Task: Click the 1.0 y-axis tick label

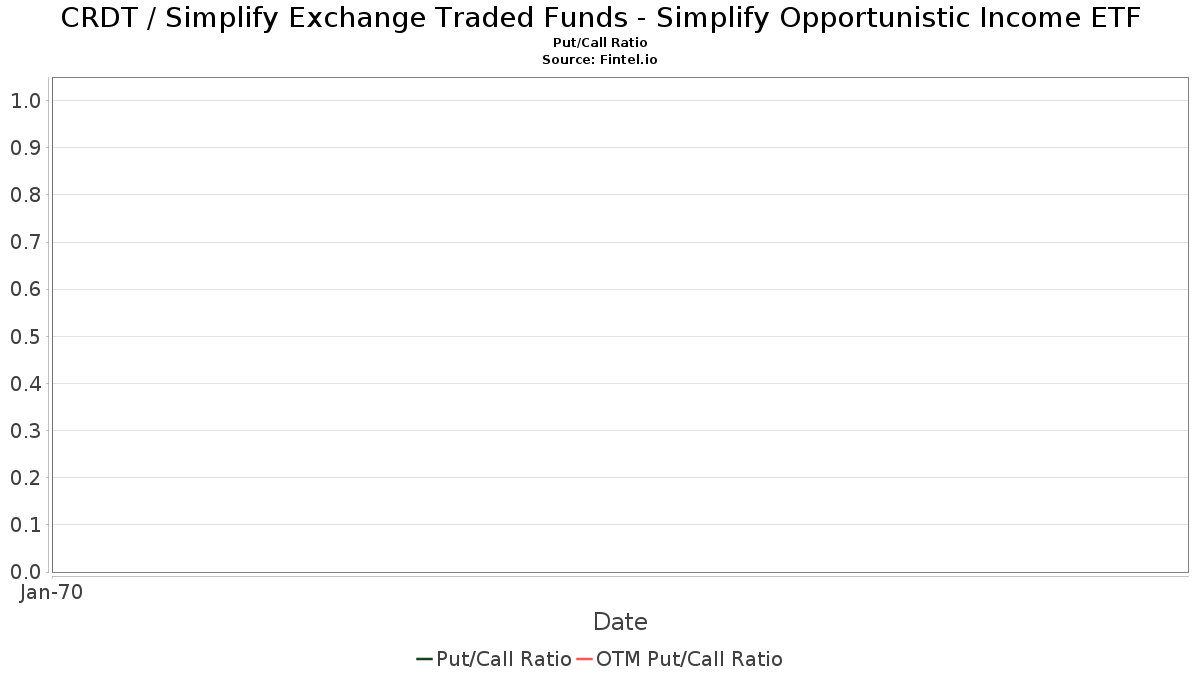Action: (25, 101)
